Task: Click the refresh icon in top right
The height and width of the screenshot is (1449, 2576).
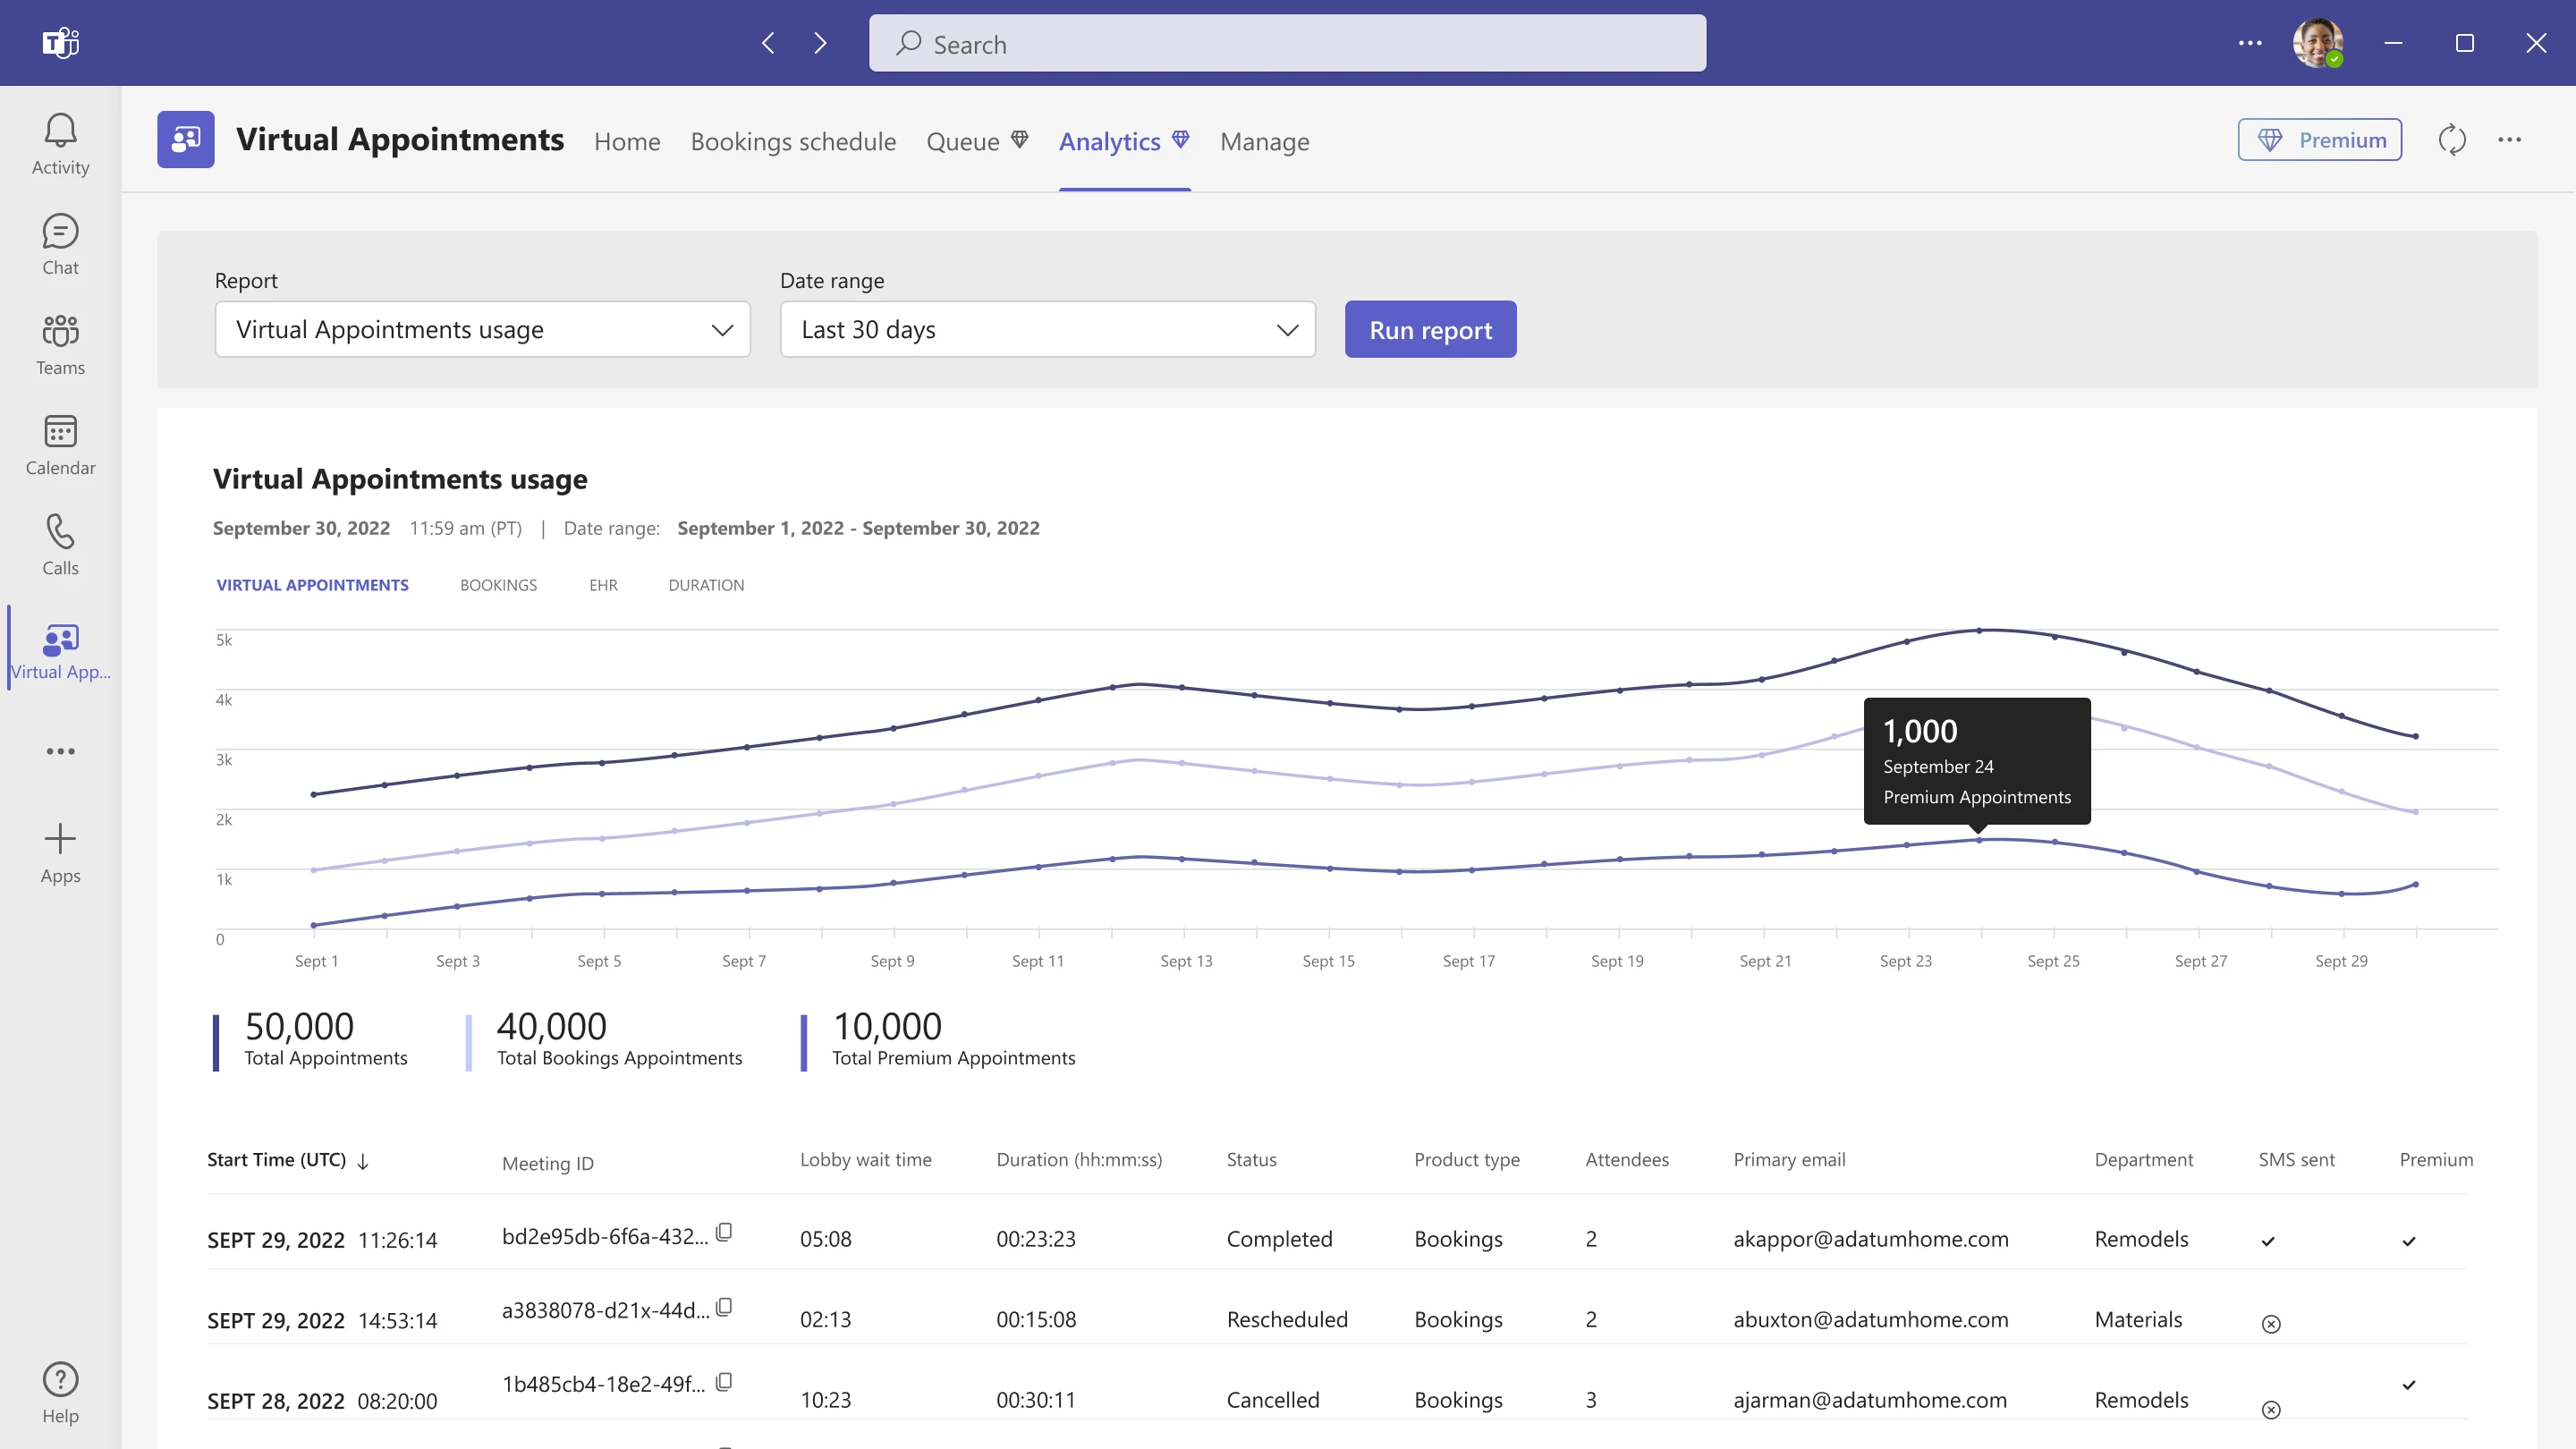Action: [x=2453, y=138]
